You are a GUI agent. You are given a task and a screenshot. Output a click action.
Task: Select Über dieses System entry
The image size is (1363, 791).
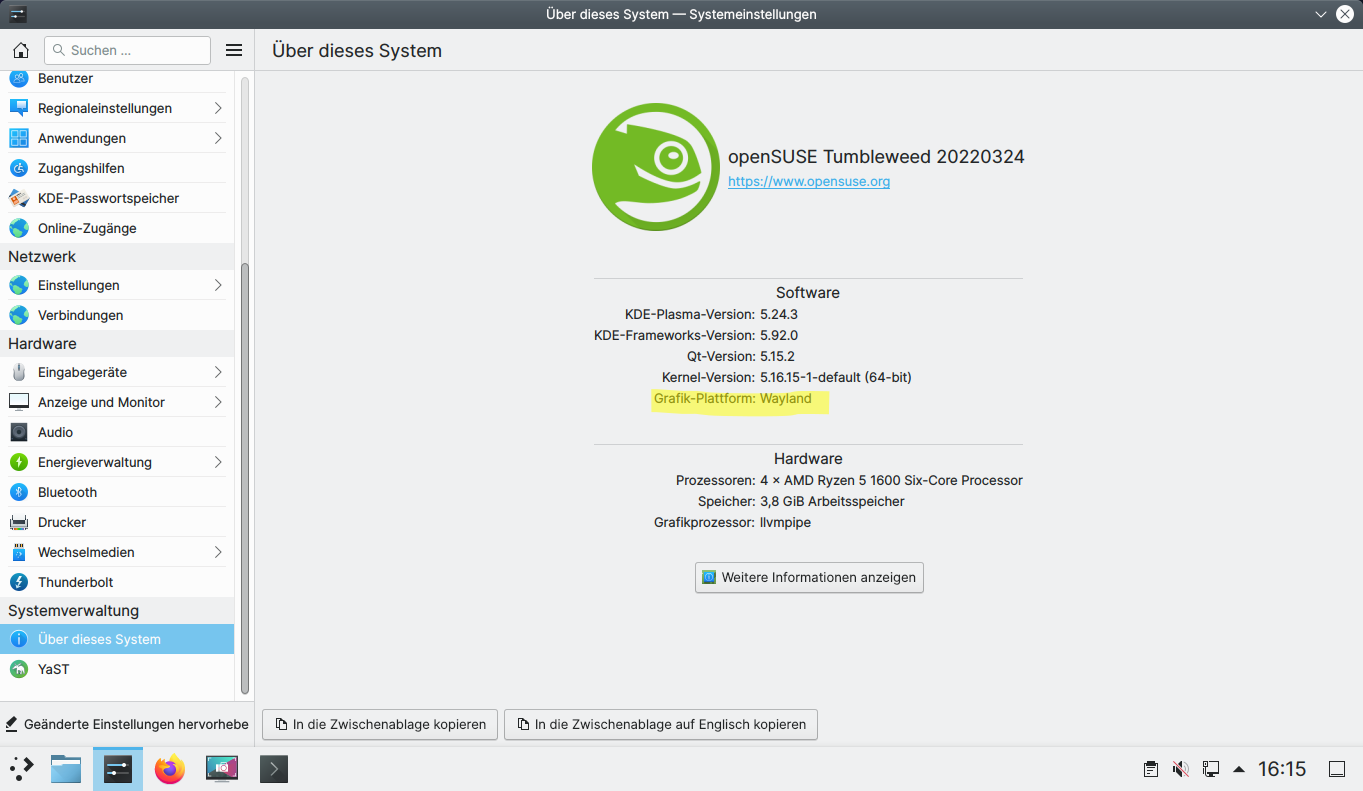click(x=117, y=639)
